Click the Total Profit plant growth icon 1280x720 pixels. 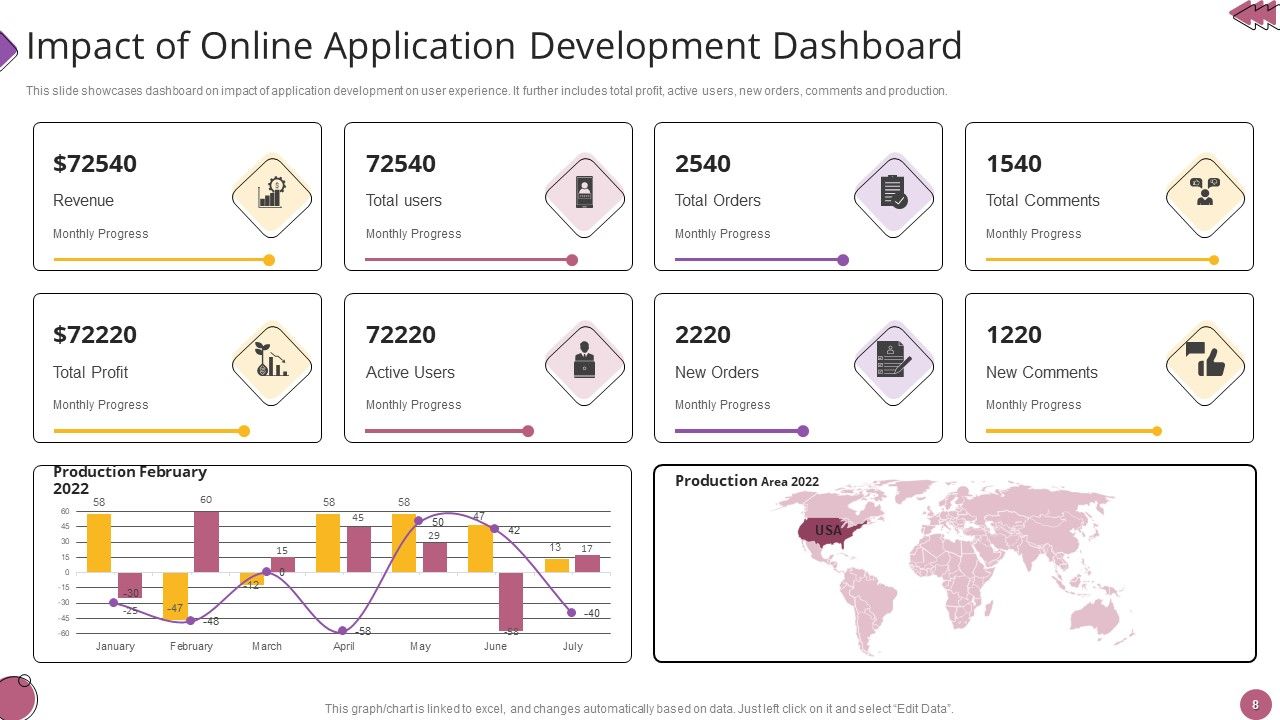(271, 364)
